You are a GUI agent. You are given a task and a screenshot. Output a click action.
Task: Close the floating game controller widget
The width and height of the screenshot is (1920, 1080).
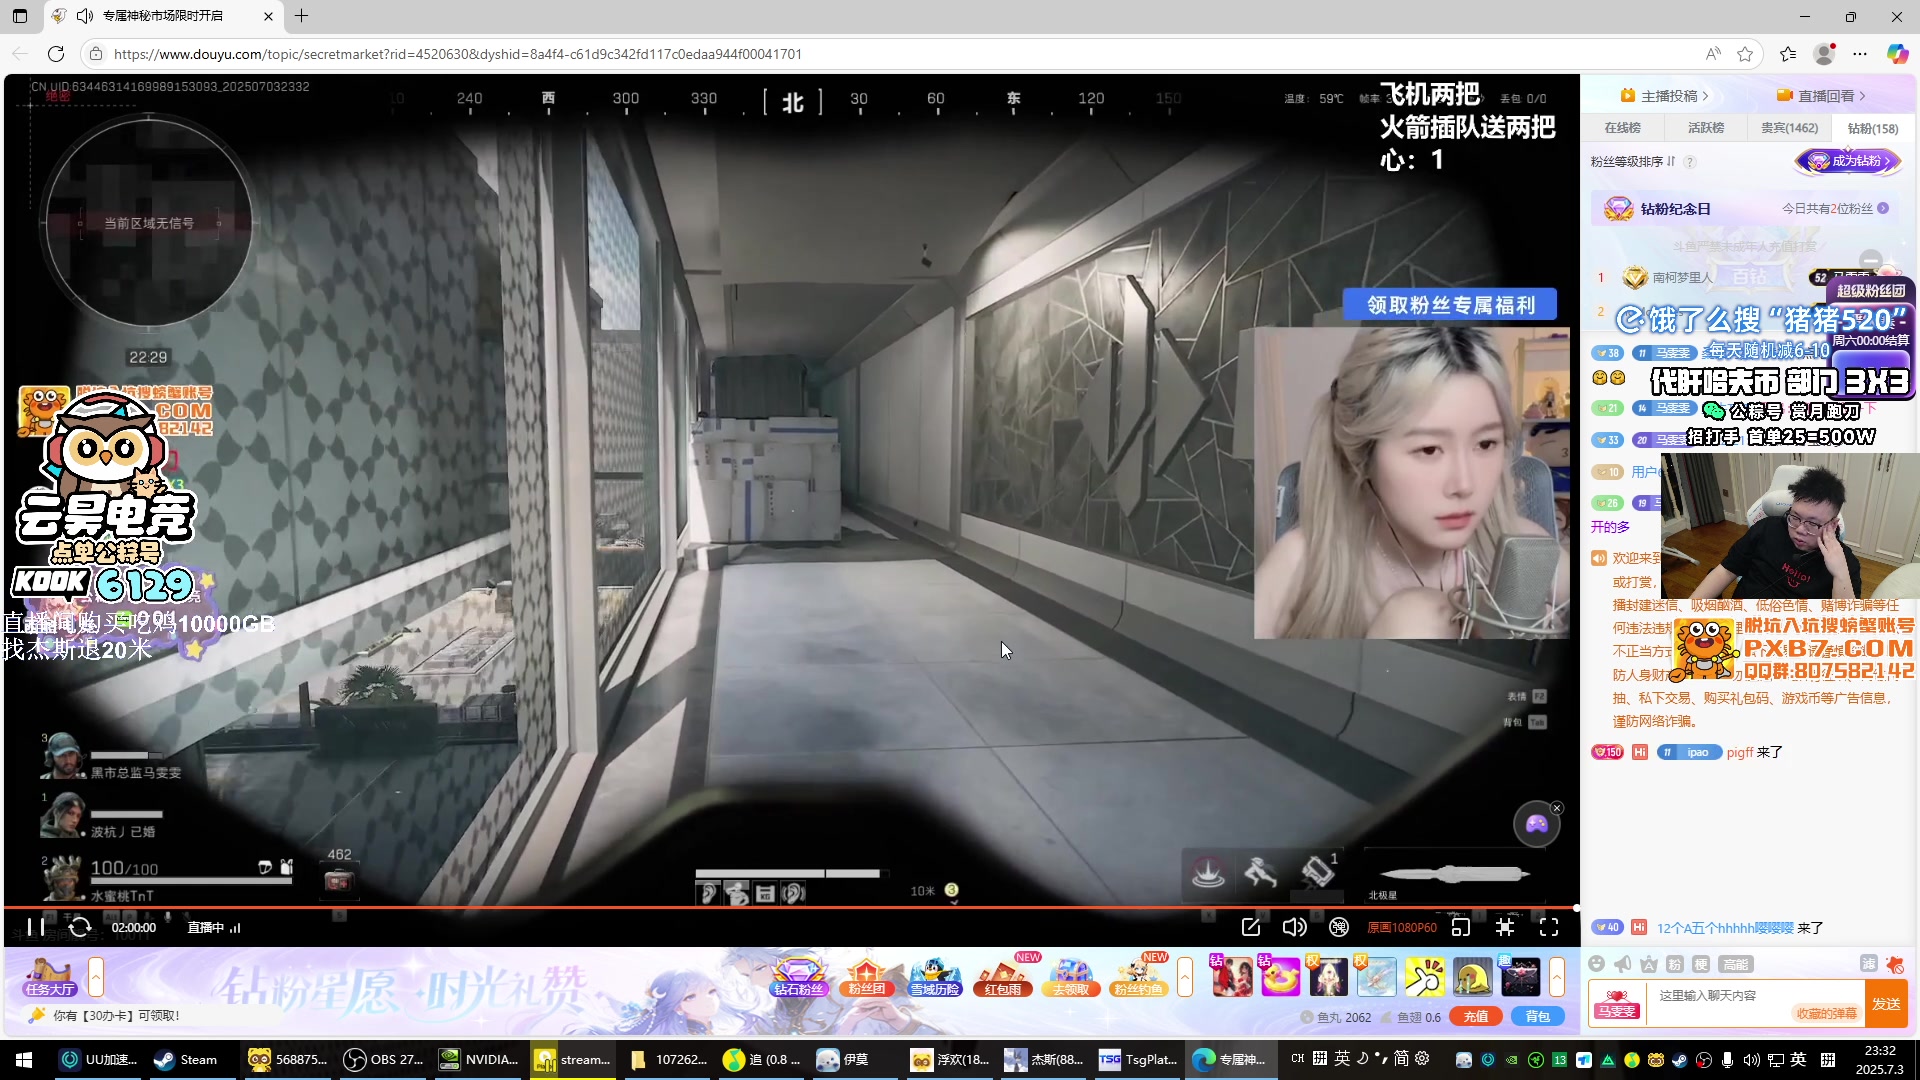click(1556, 808)
